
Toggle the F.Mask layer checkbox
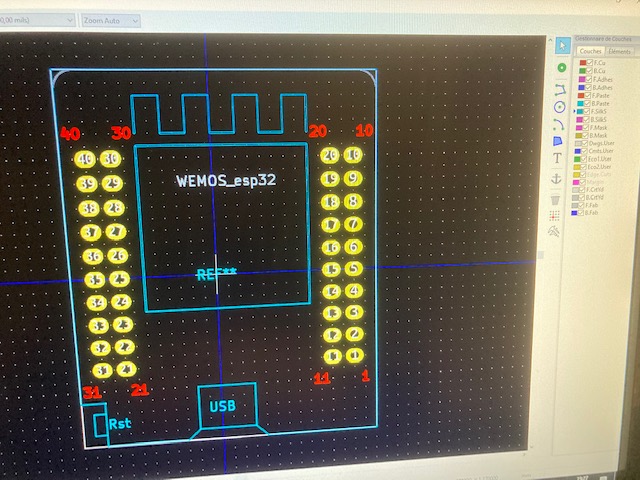coord(586,127)
